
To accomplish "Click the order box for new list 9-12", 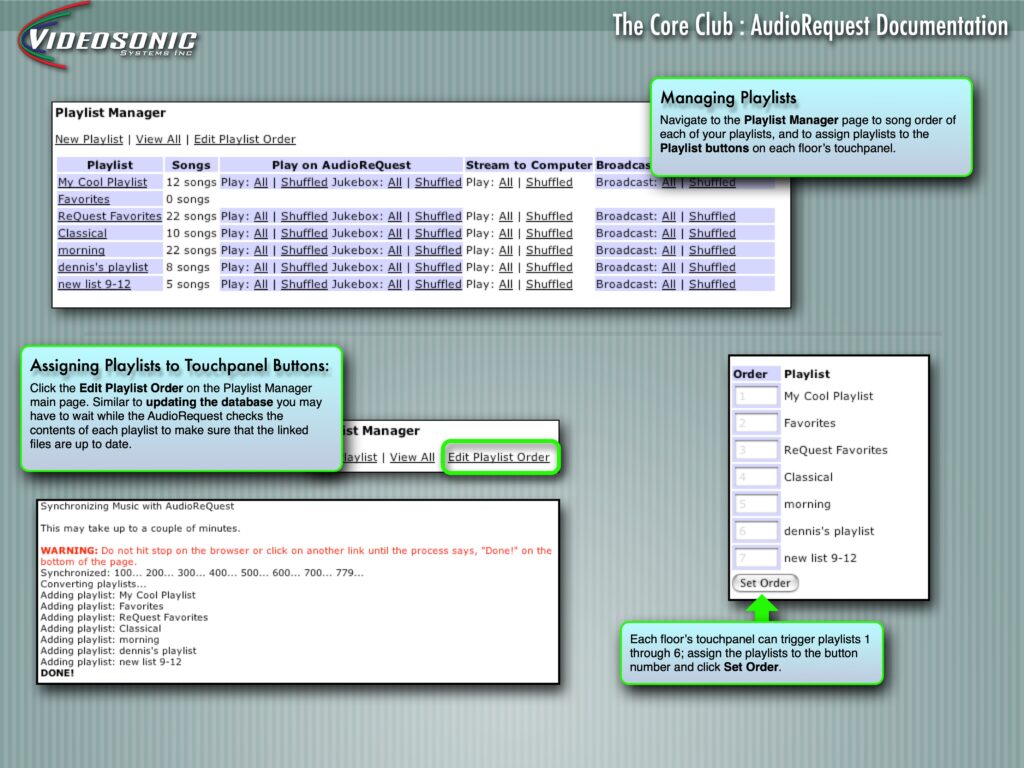I will tap(756, 558).
